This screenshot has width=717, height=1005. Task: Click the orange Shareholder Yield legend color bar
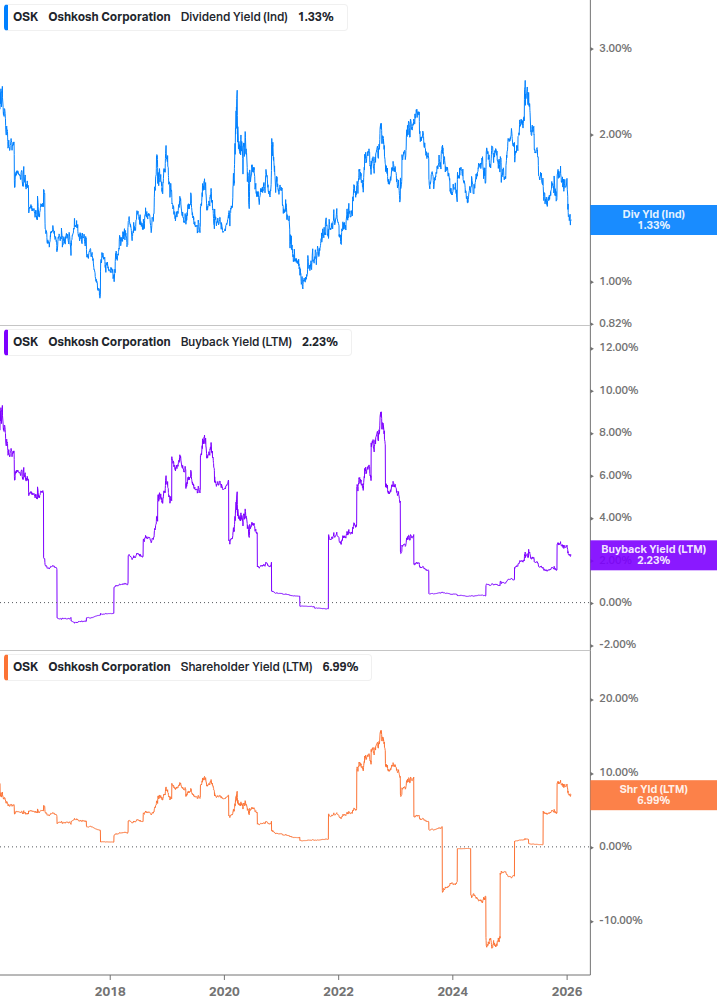6,667
